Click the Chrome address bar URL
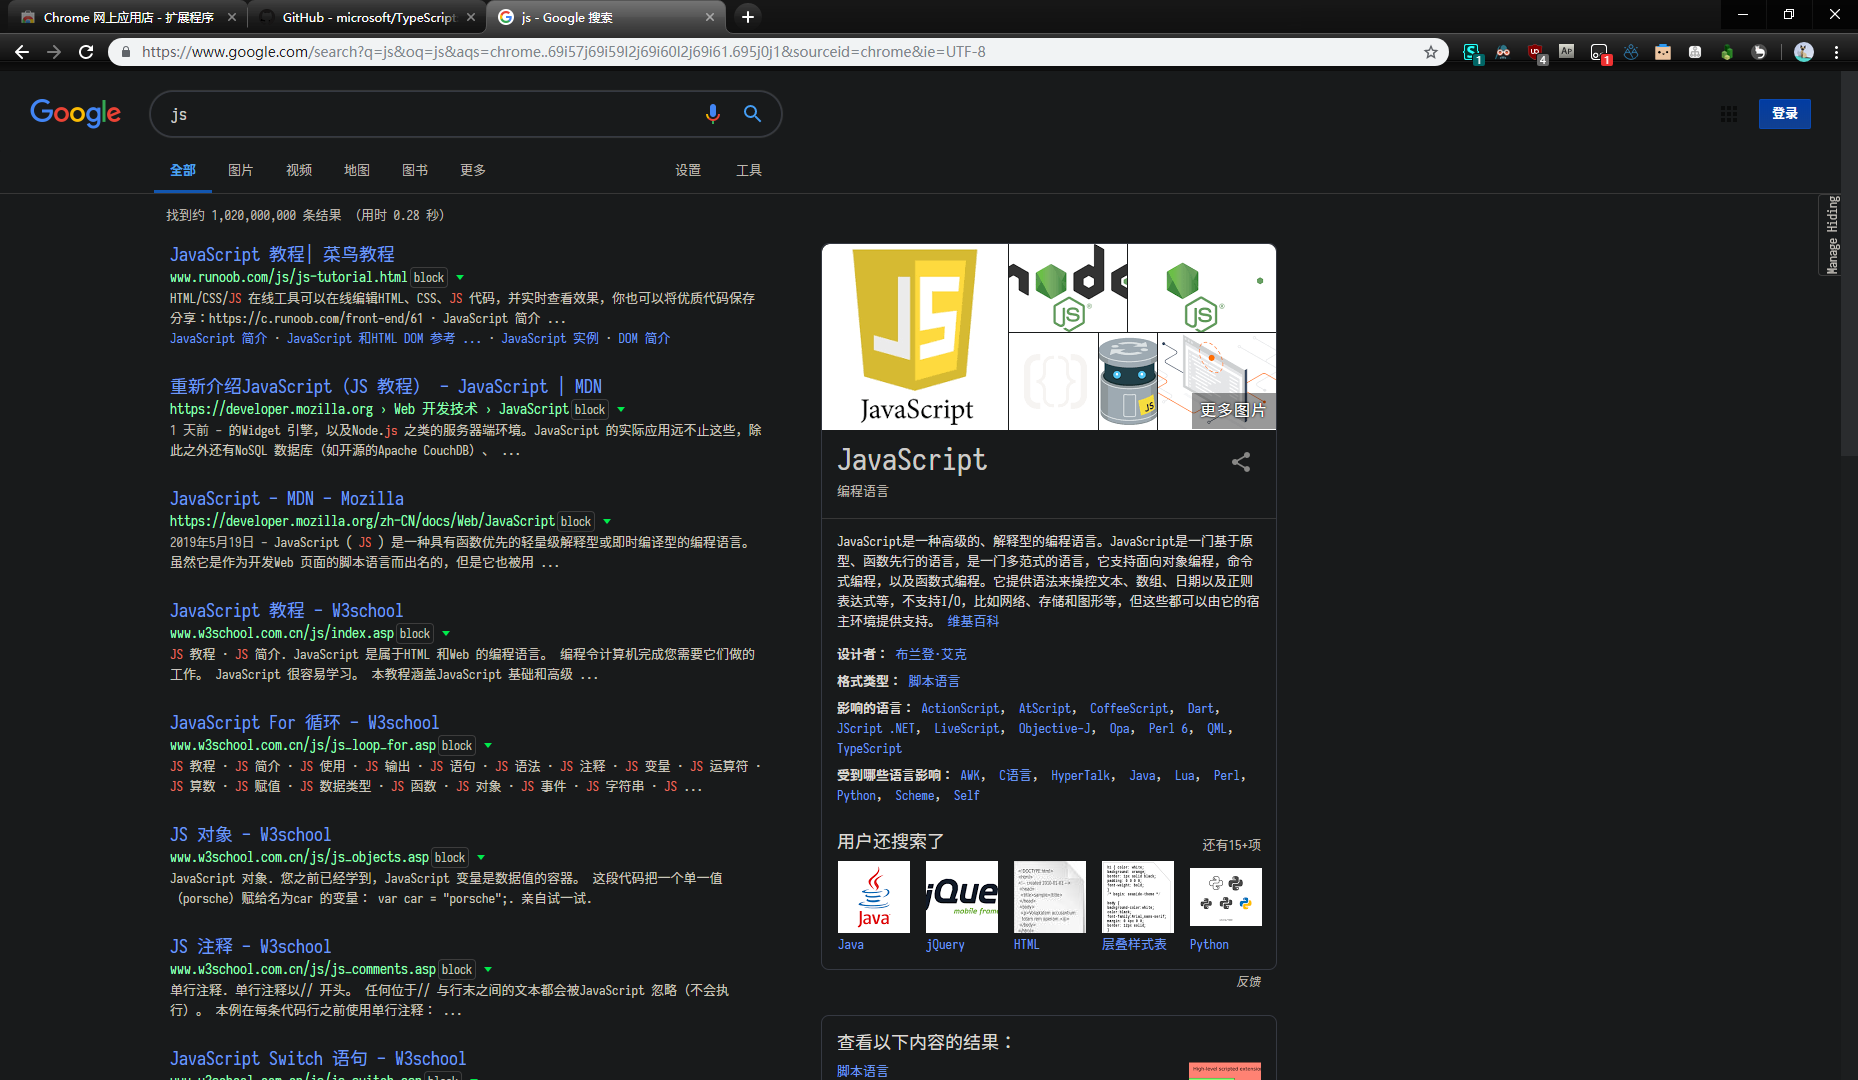 pos(563,52)
